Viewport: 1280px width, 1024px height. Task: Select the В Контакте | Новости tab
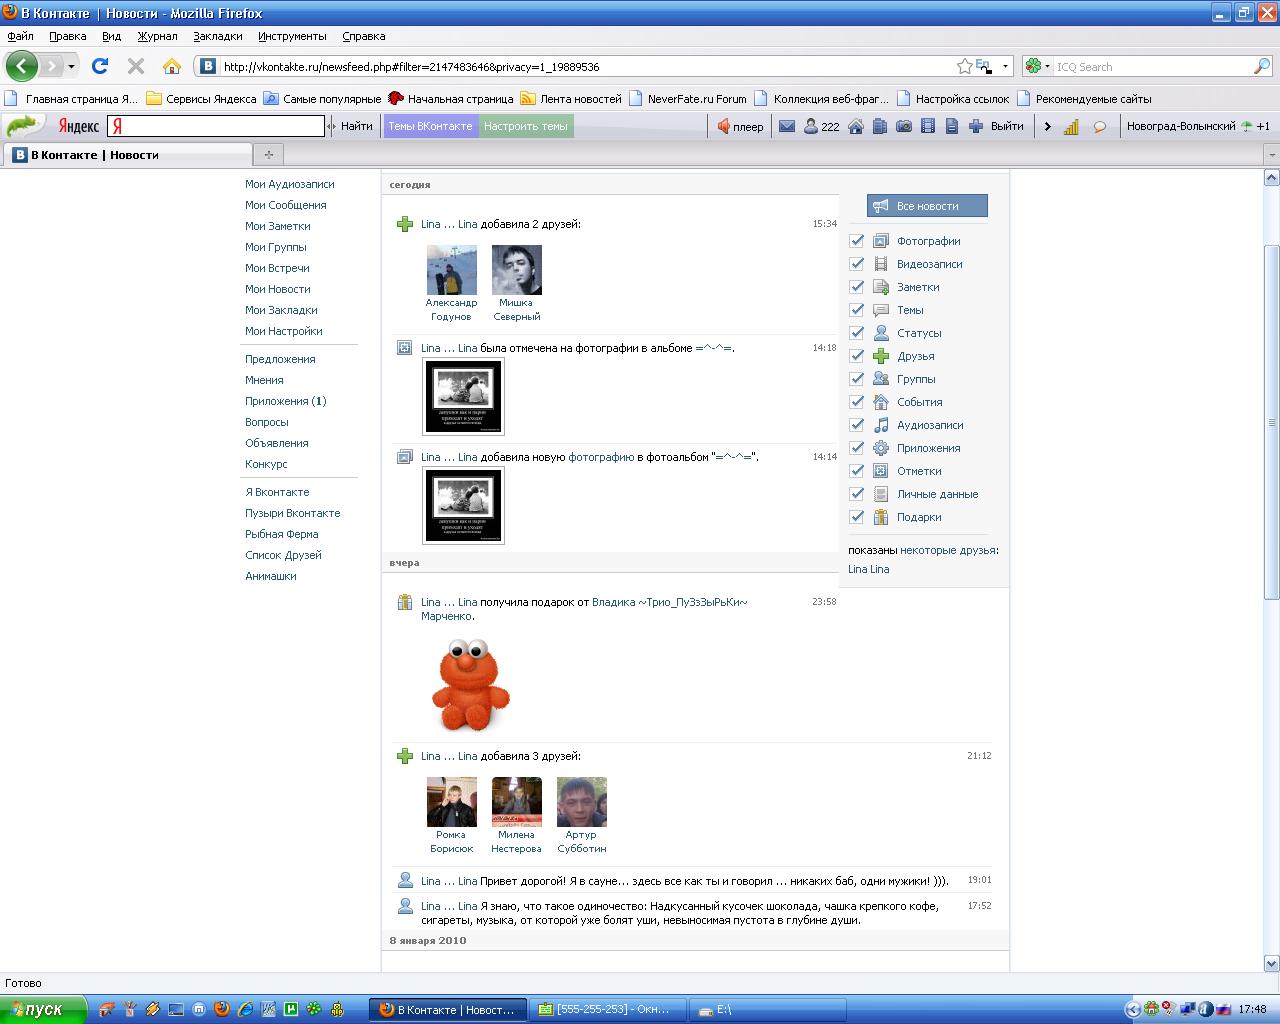tap(127, 154)
